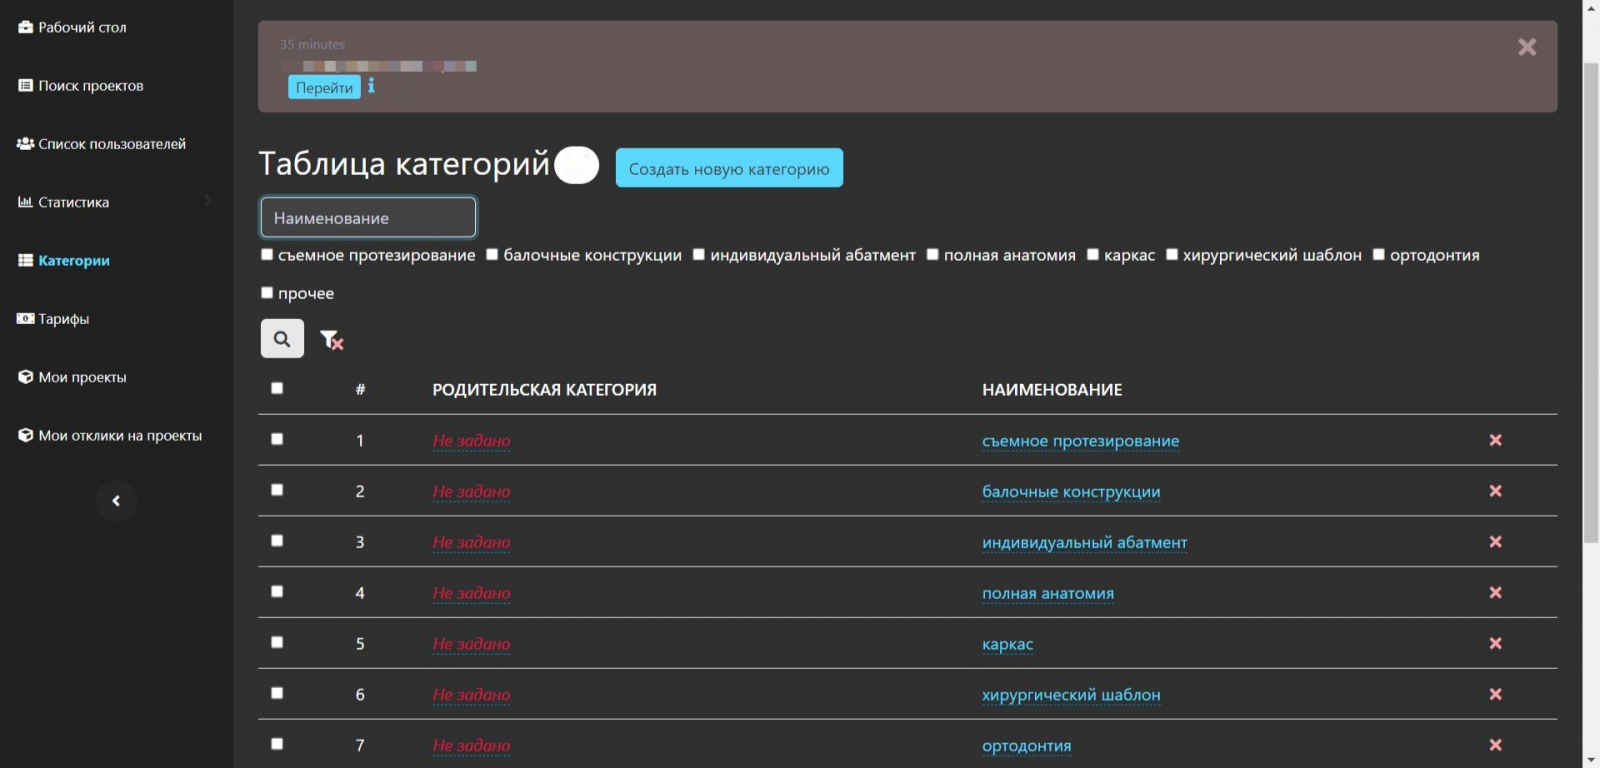Click the info icon next to Перейти
The image size is (1600, 768).
click(371, 86)
